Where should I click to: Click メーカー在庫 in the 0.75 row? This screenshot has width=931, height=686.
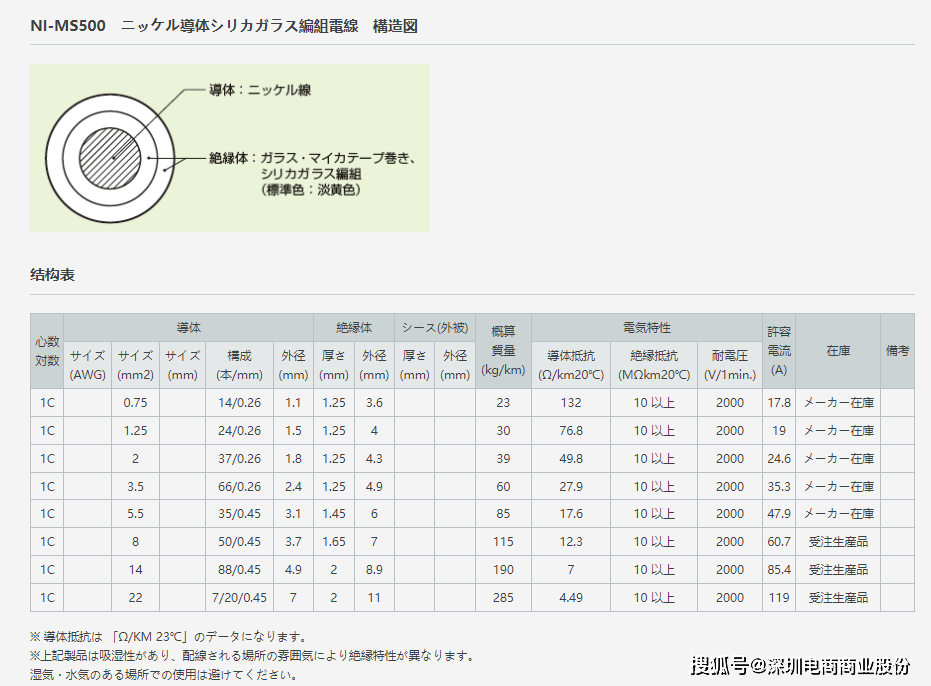[838, 403]
